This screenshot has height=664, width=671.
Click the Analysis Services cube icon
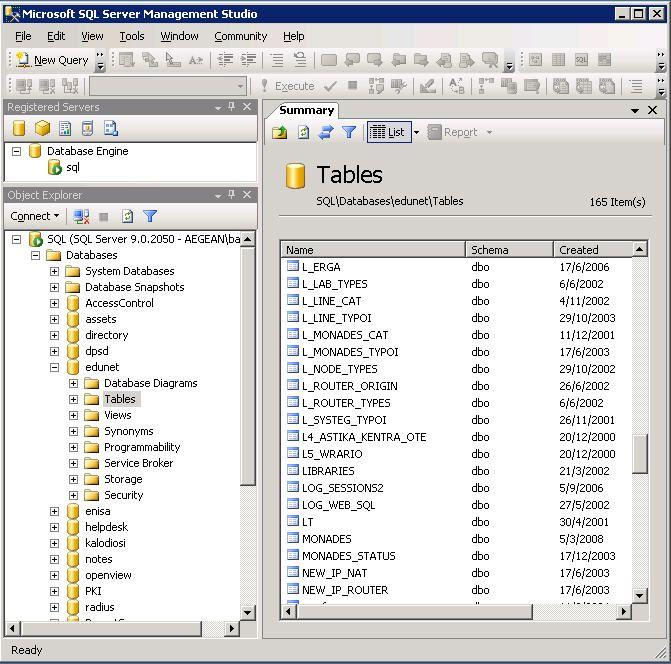[x=42, y=128]
